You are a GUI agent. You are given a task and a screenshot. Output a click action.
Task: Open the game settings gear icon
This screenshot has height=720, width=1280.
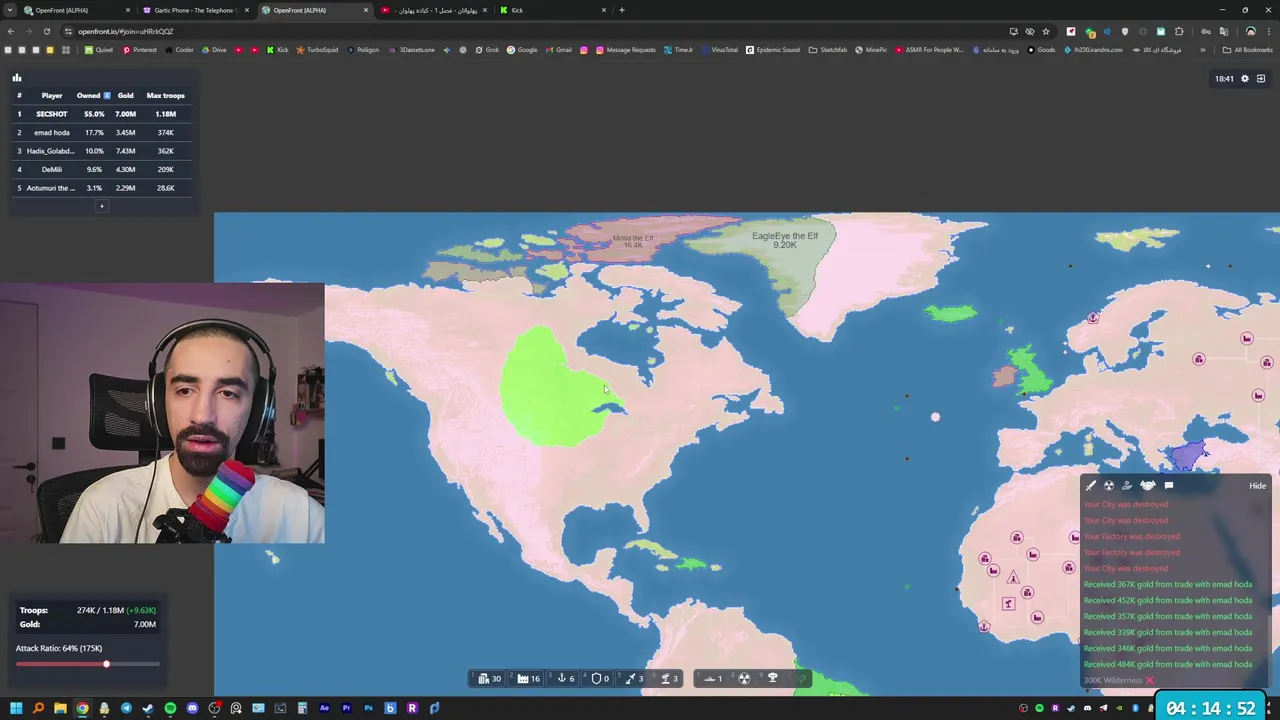click(1245, 79)
